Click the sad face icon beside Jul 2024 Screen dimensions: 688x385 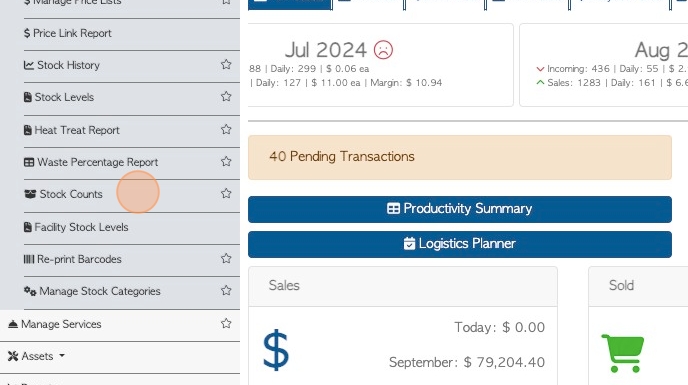(x=383, y=50)
